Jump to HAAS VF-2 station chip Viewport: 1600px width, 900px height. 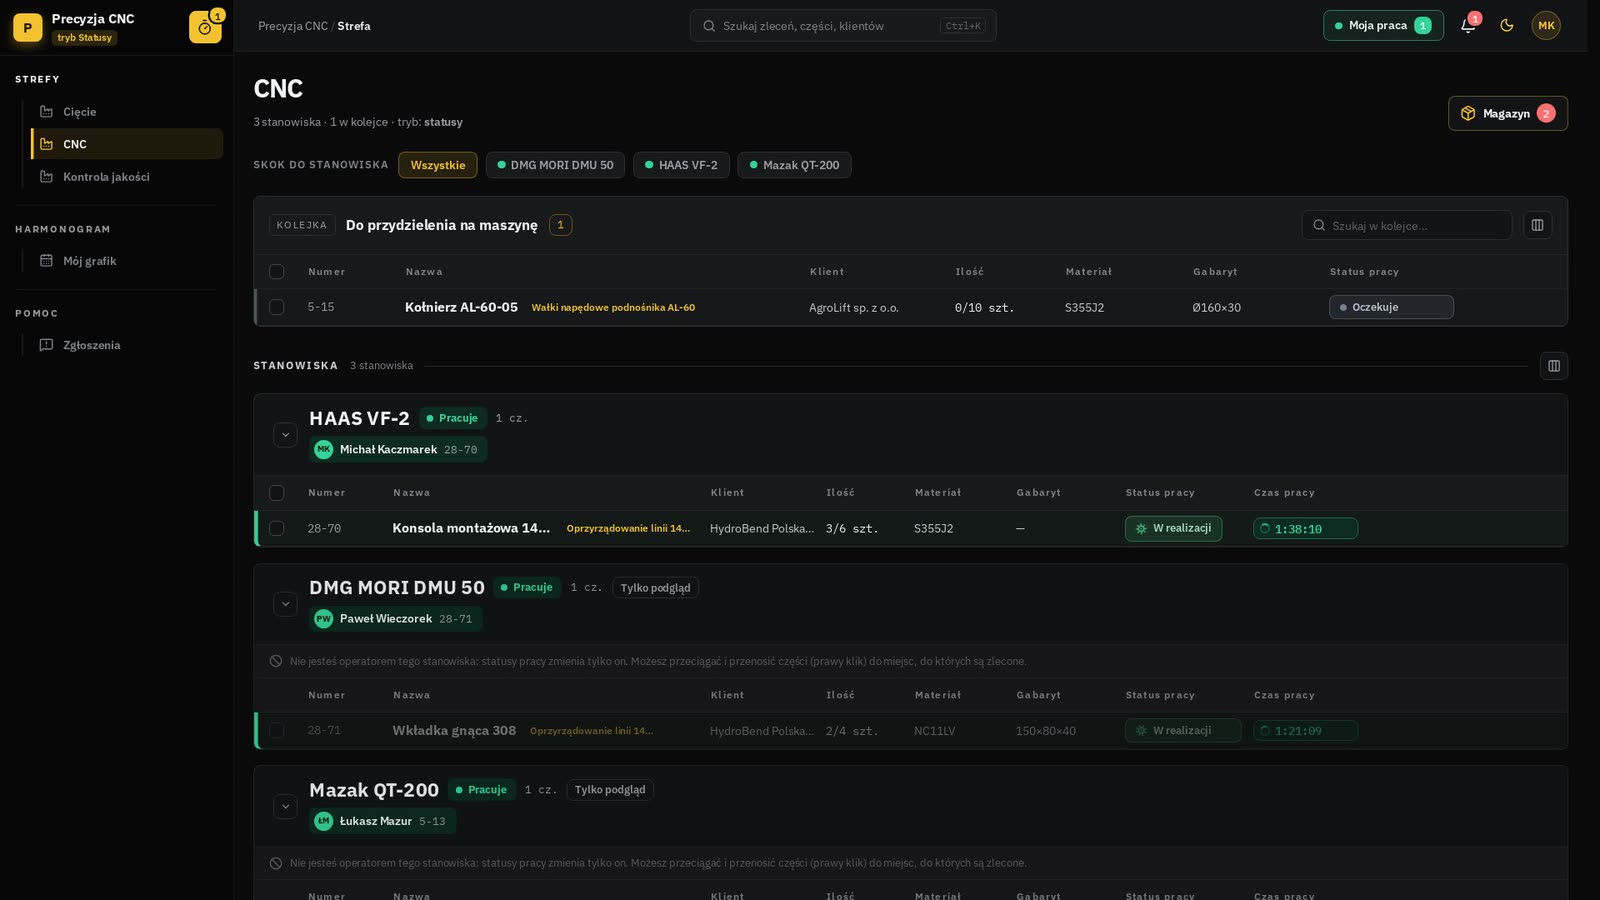click(681, 165)
